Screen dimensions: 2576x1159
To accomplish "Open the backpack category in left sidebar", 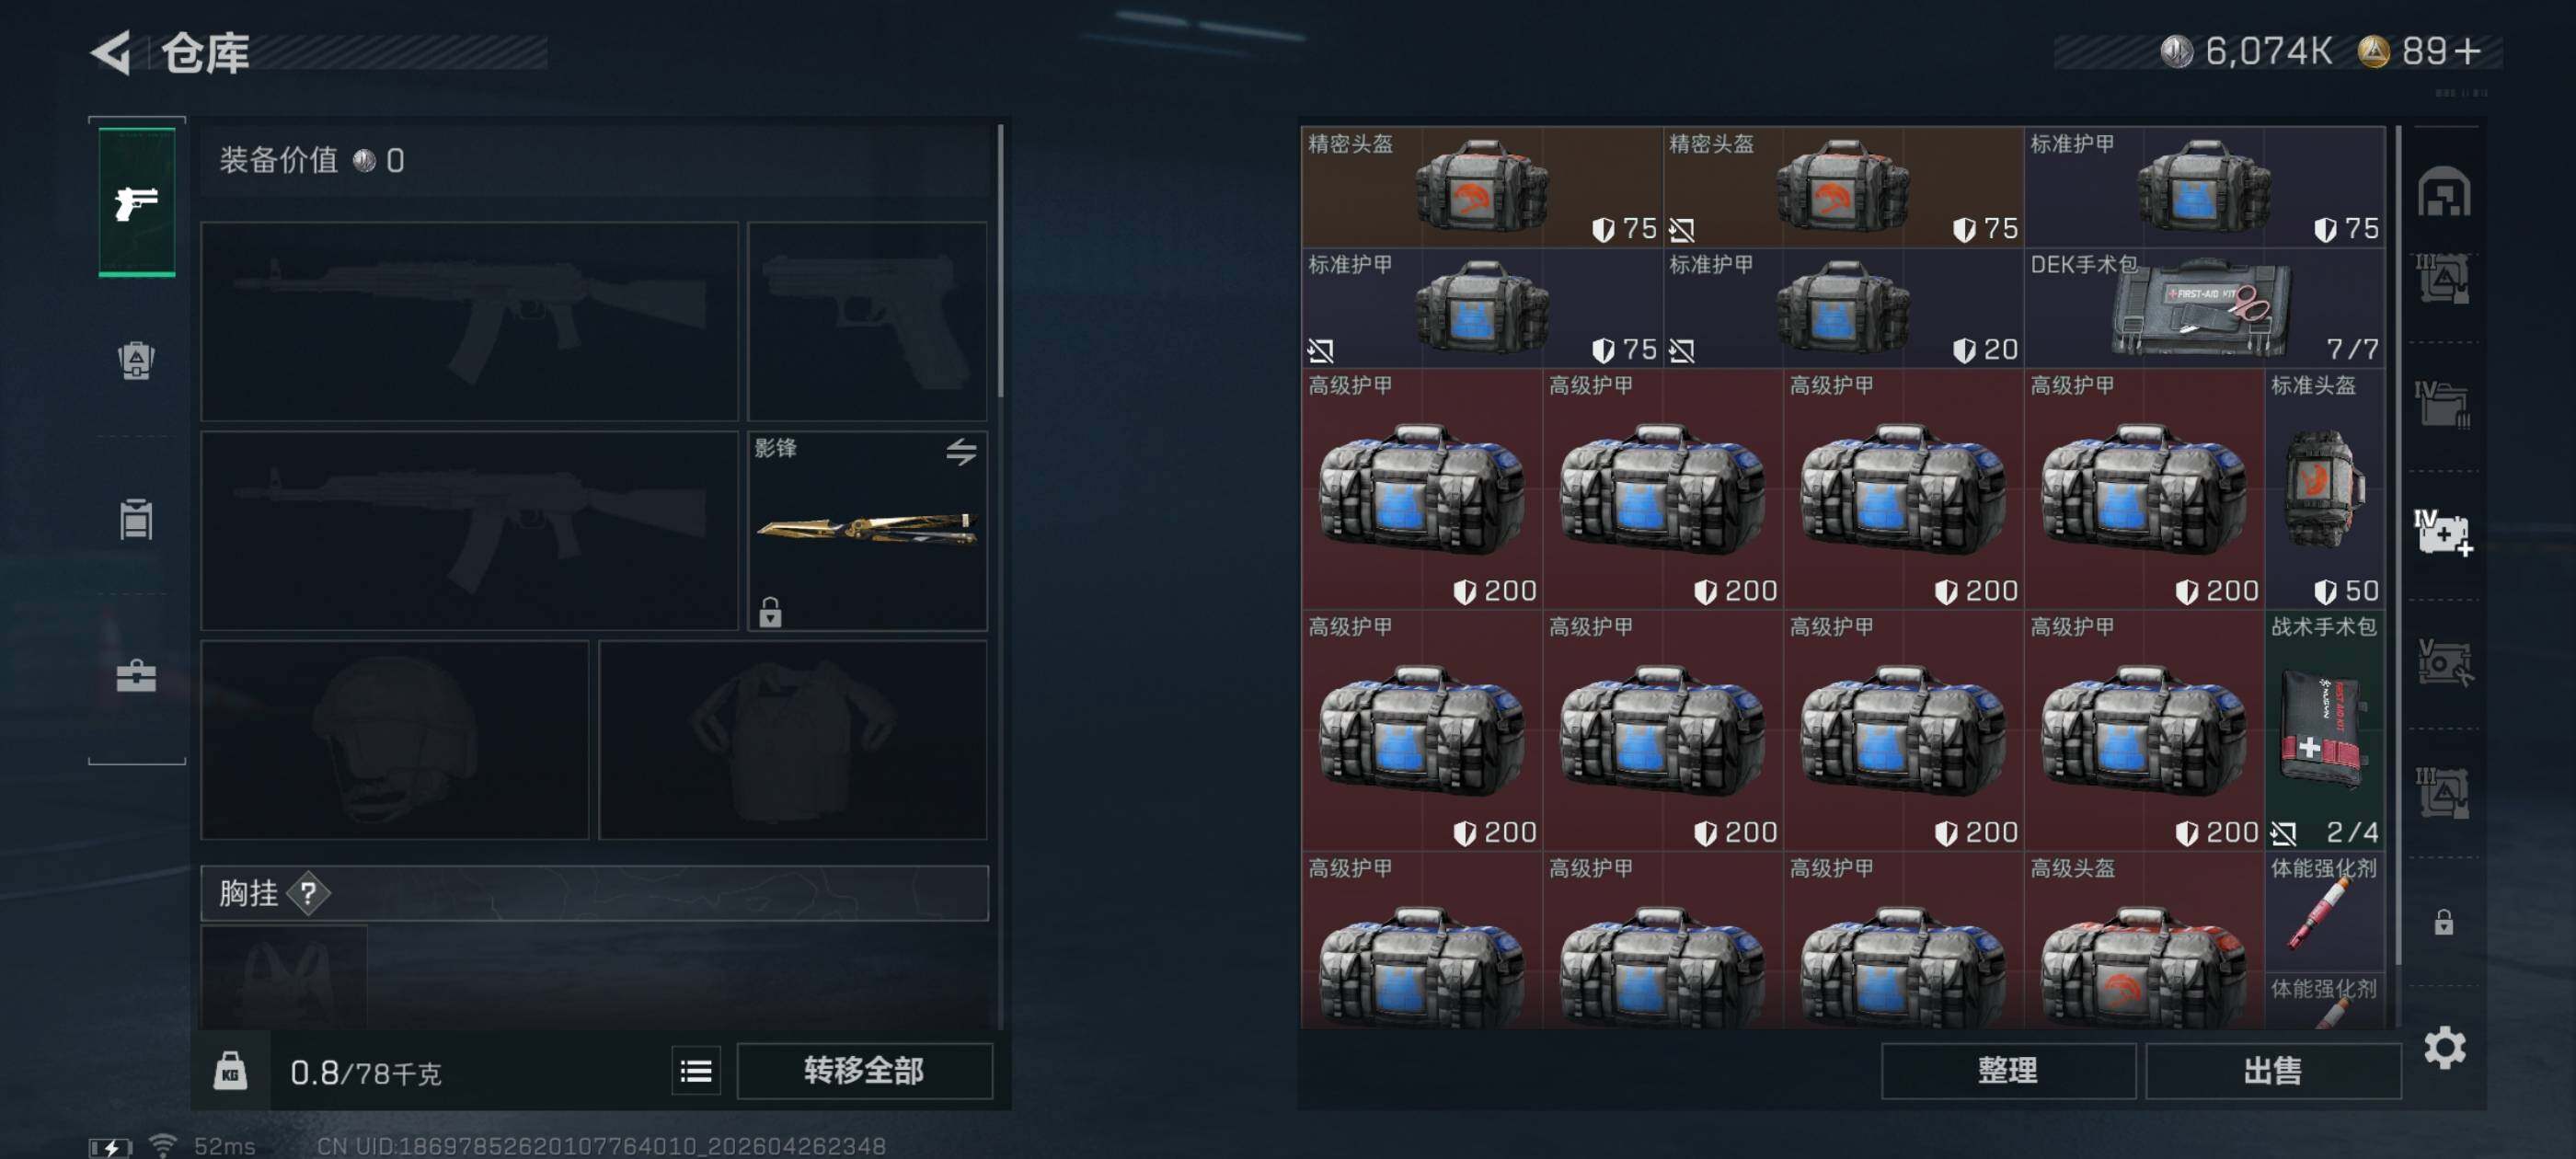I will [136, 360].
